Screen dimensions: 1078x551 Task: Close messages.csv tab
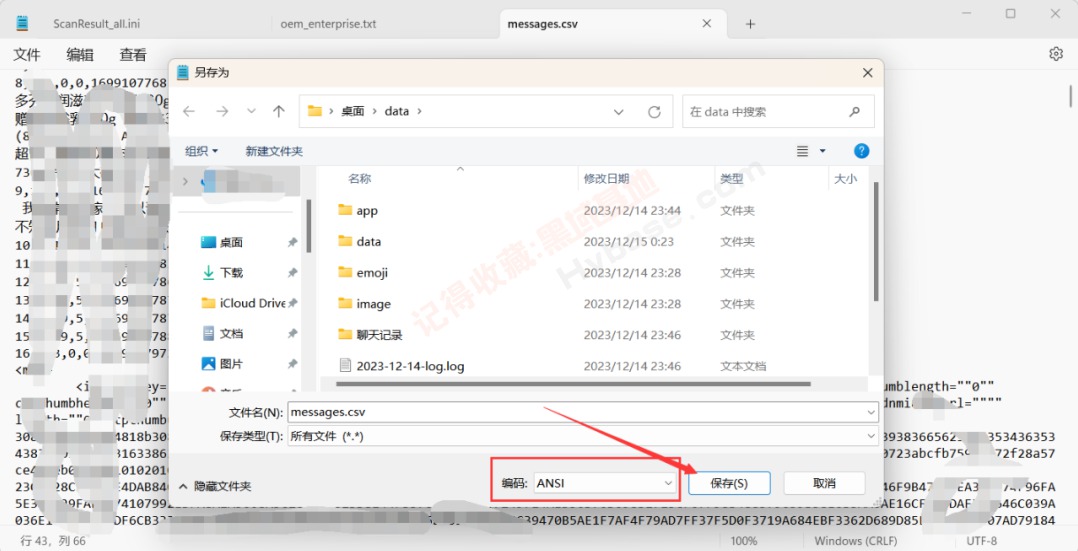pyautogui.click(x=707, y=23)
